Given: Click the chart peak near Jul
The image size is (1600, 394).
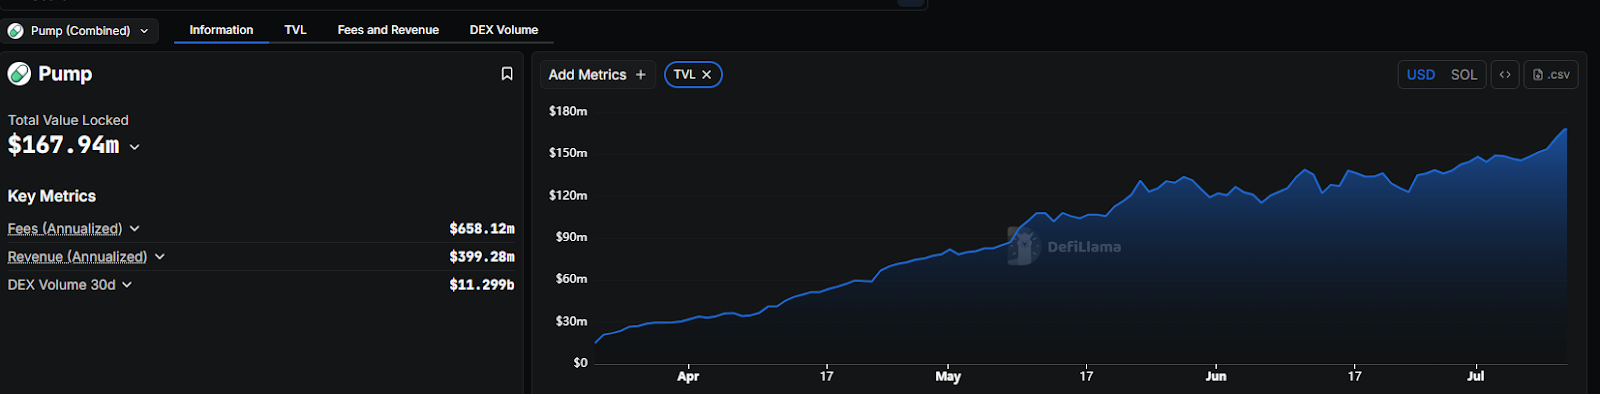Looking at the screenshot, I should click(x=1565, y=129).
